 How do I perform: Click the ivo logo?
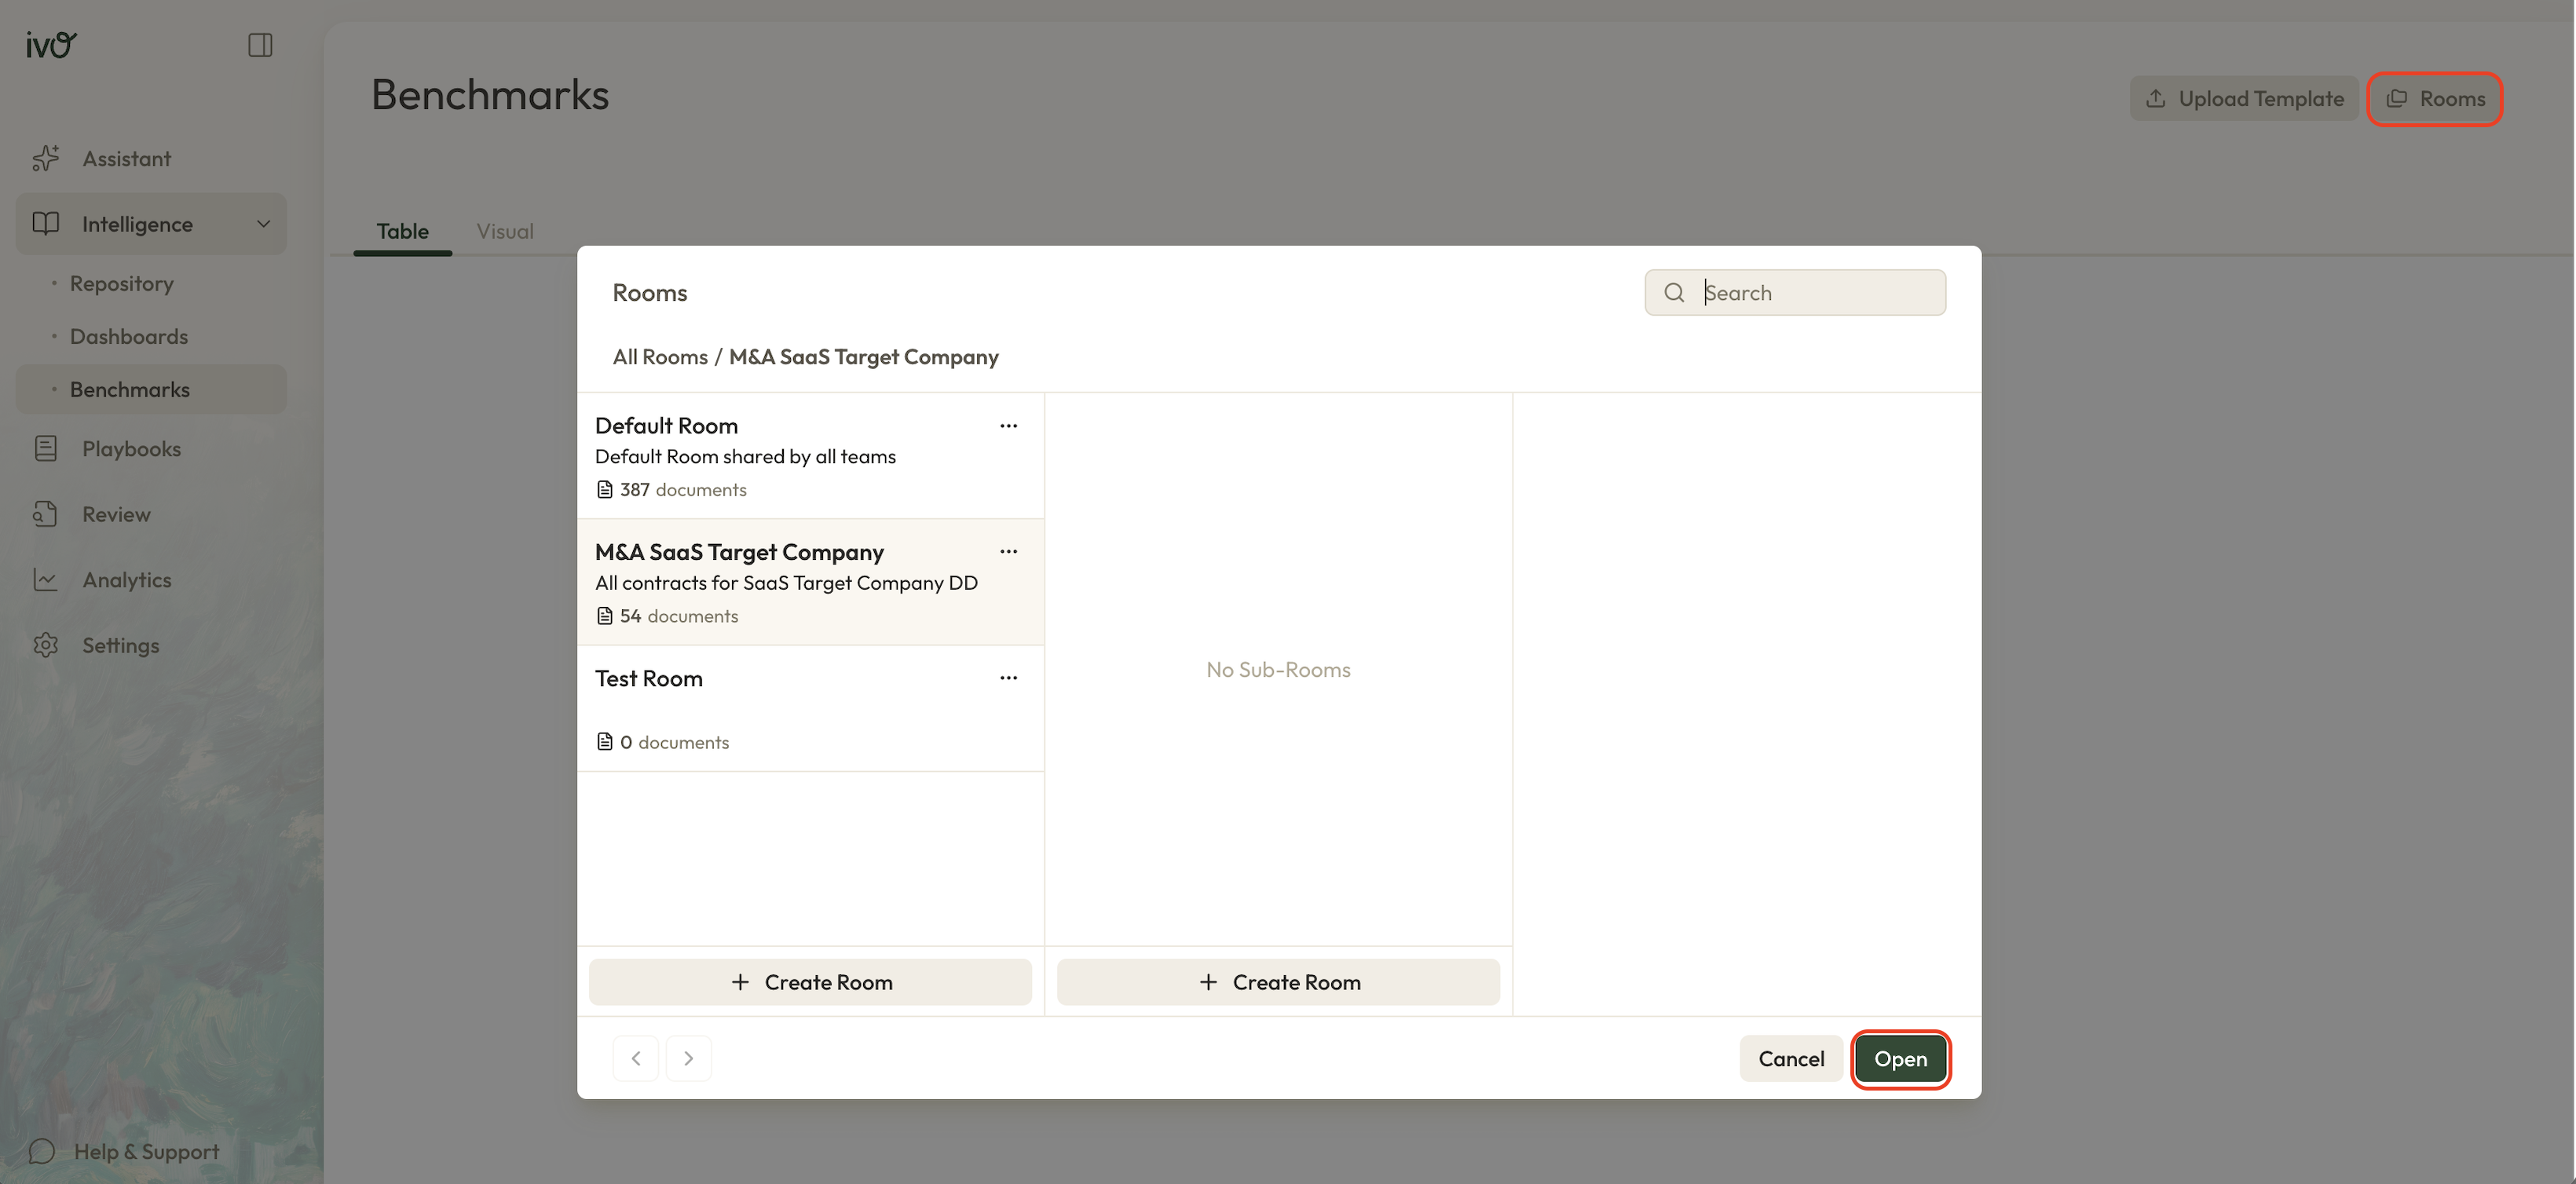pyautogui.click(x=50, y=45)
